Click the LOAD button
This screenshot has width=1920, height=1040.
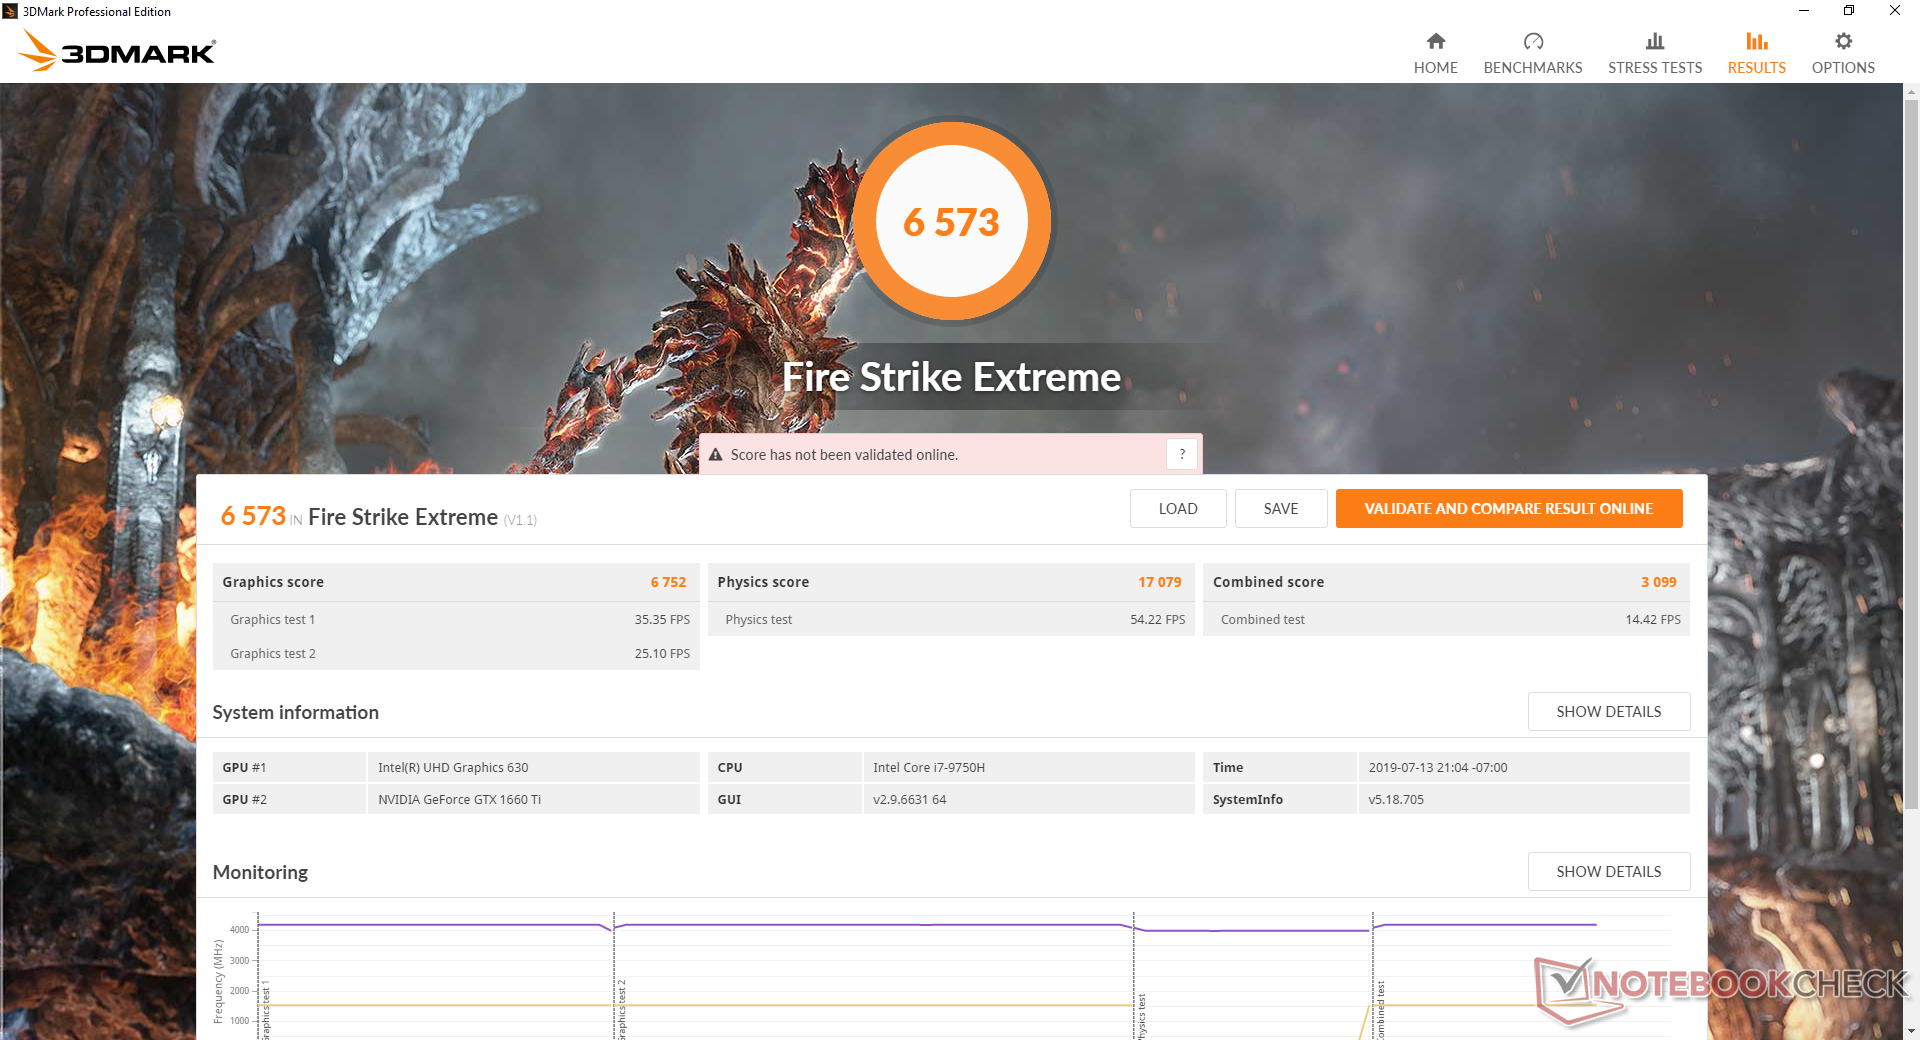coord(1178,508)
